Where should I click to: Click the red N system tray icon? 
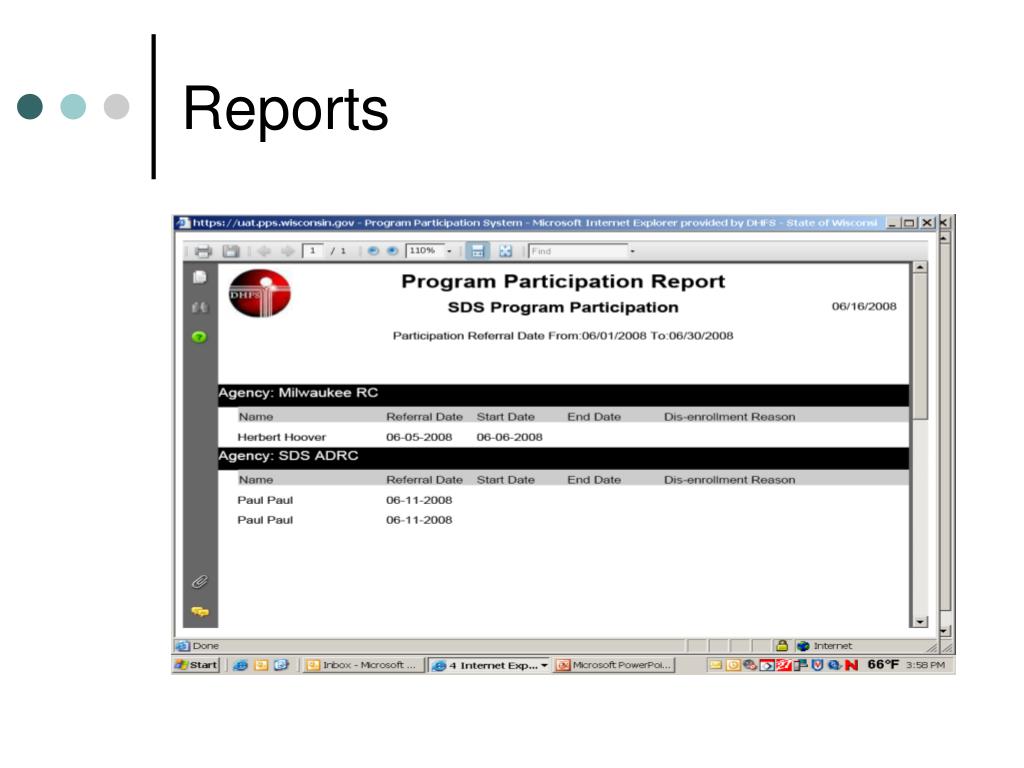pos(851,665)
